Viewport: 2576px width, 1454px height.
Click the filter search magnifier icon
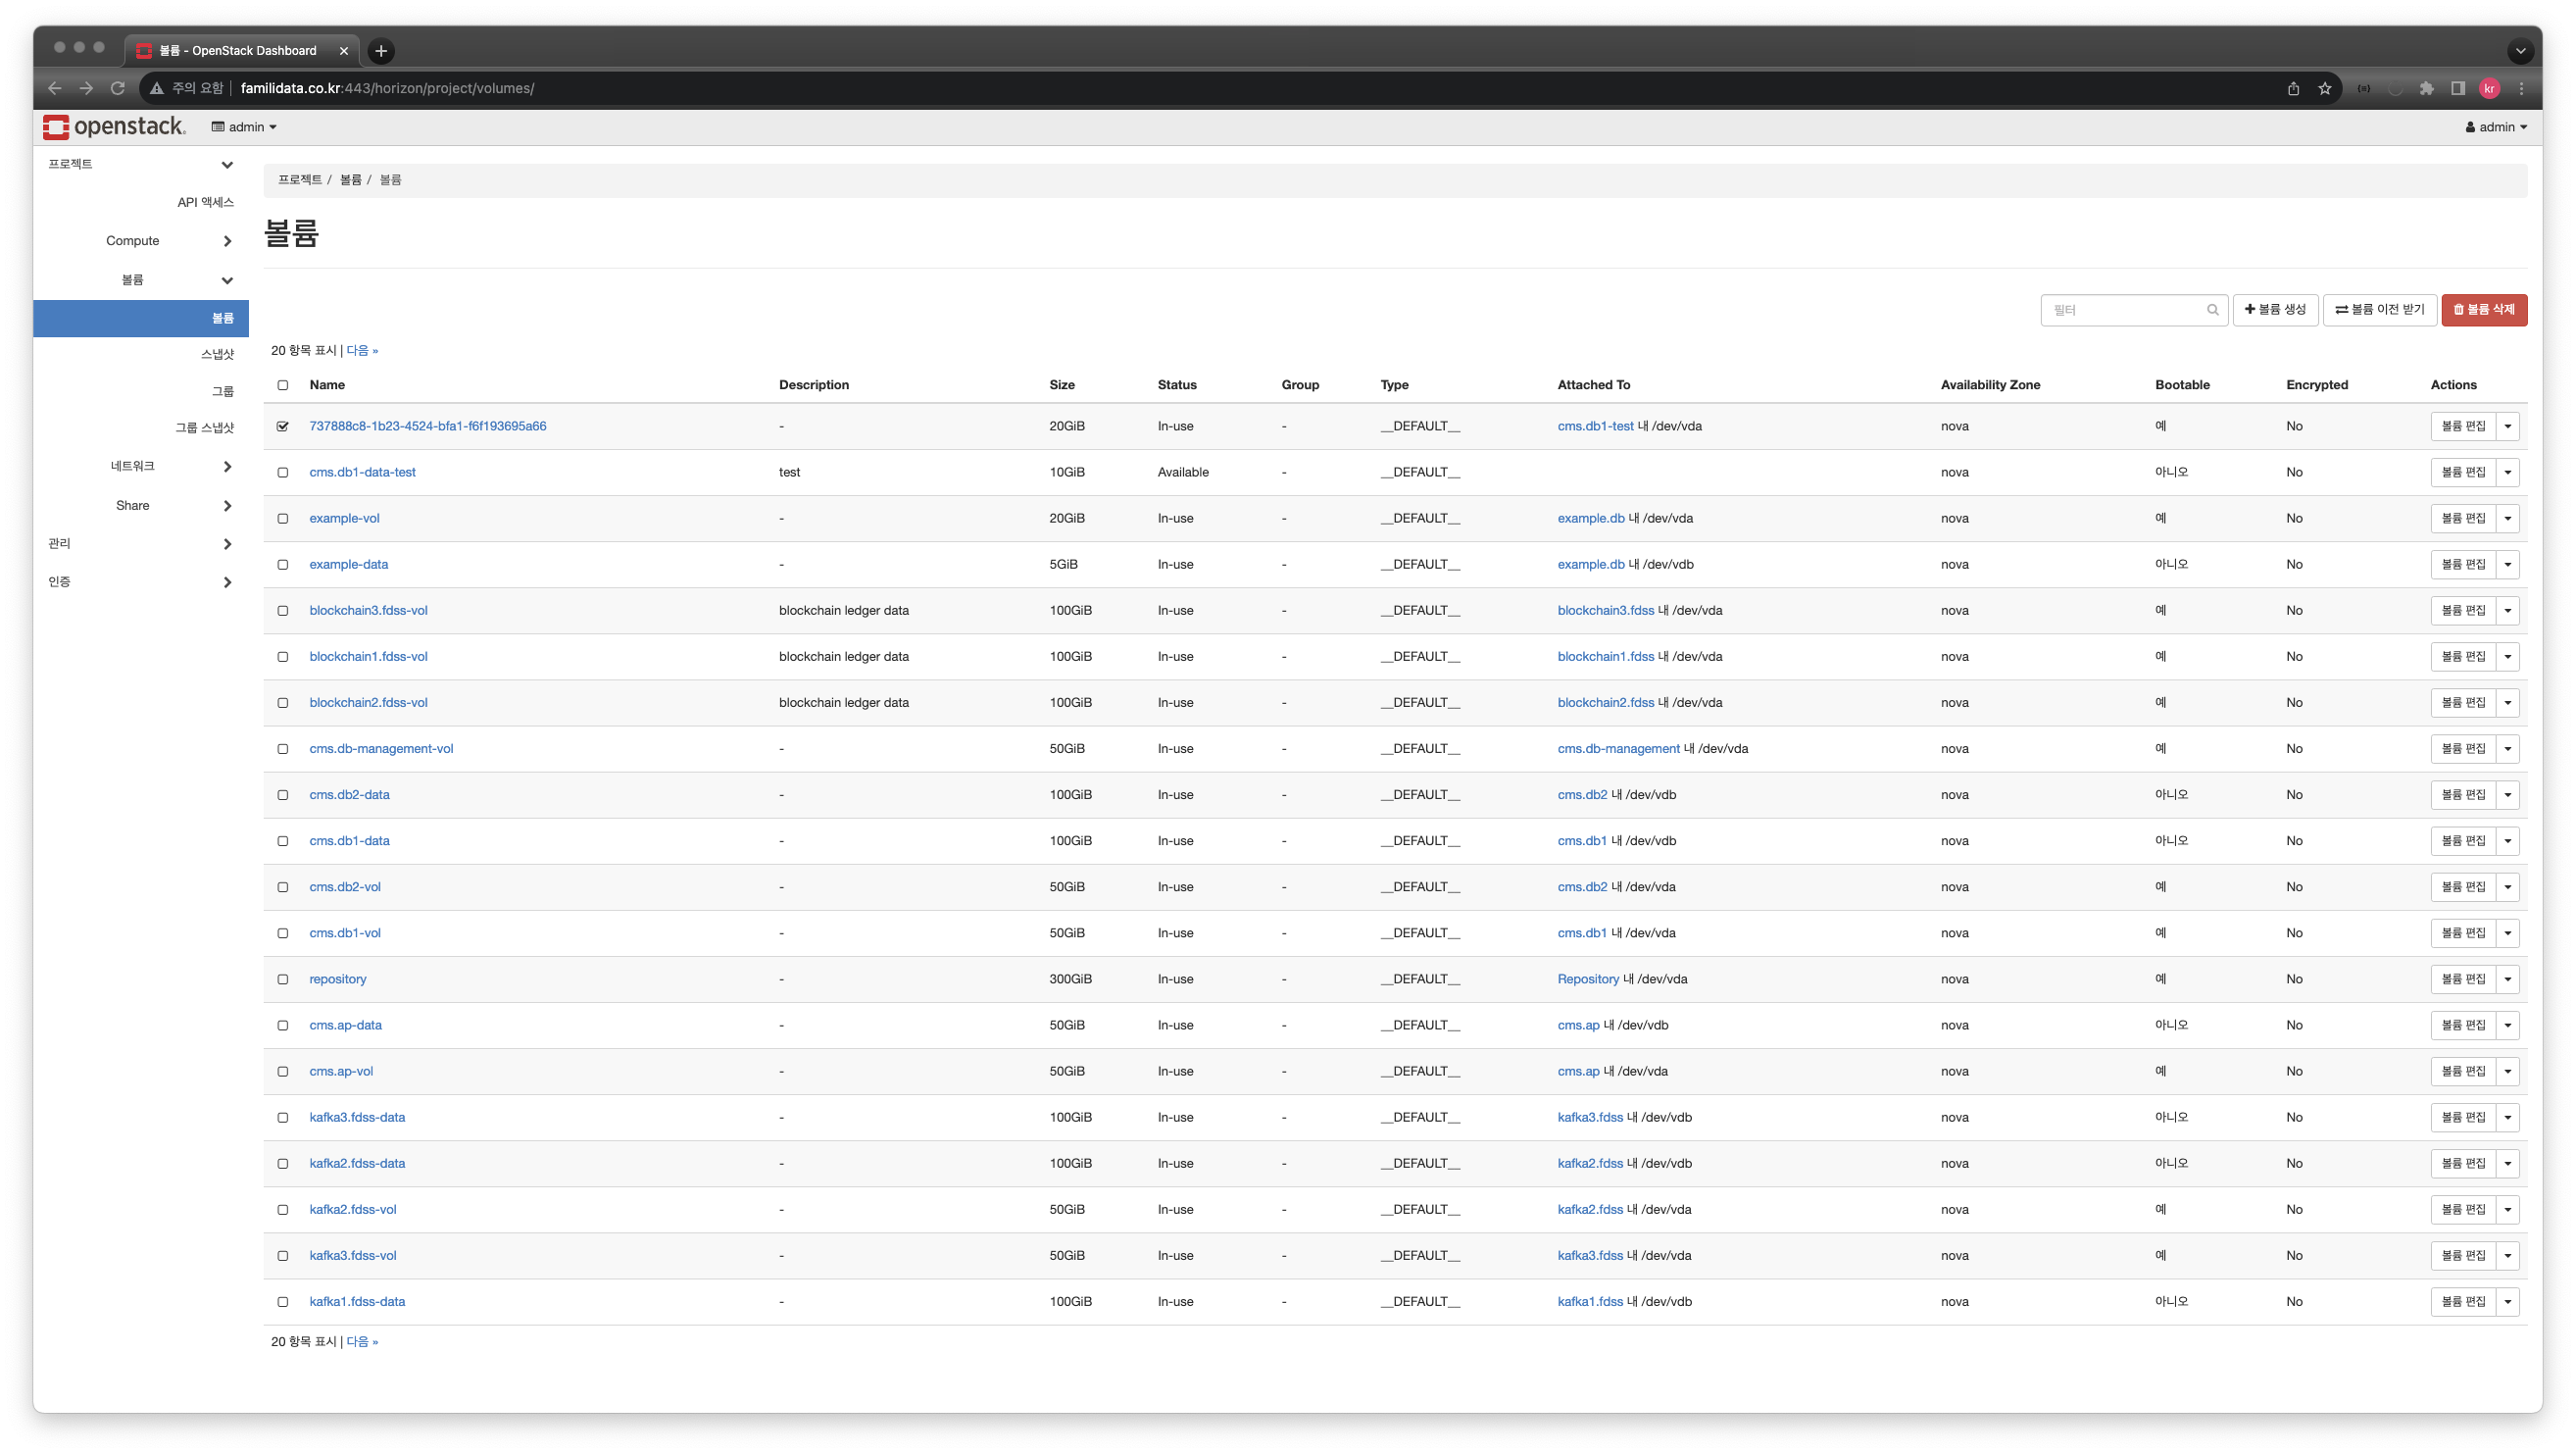(2213, 310)
